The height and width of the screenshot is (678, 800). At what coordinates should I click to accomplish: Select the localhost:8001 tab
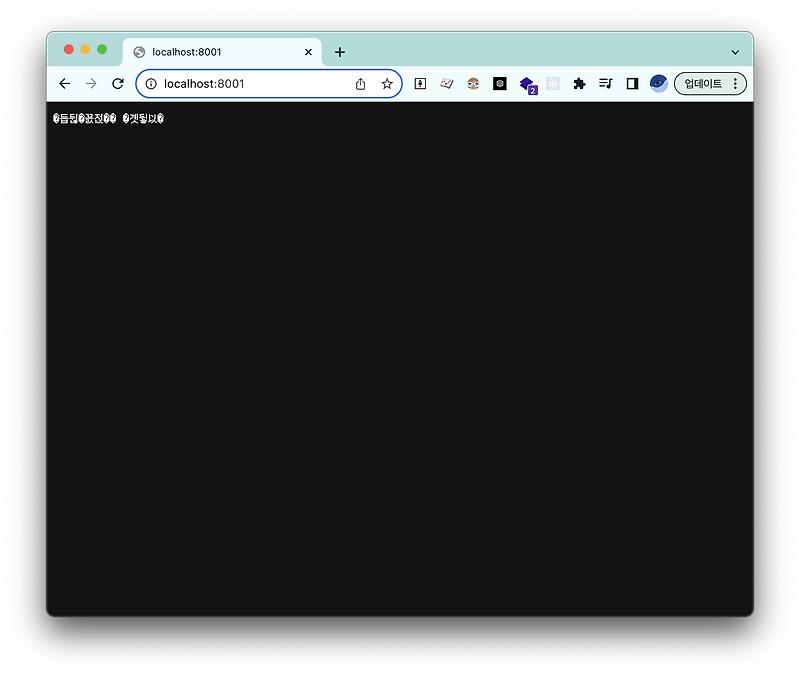click(x=200, y=52)
